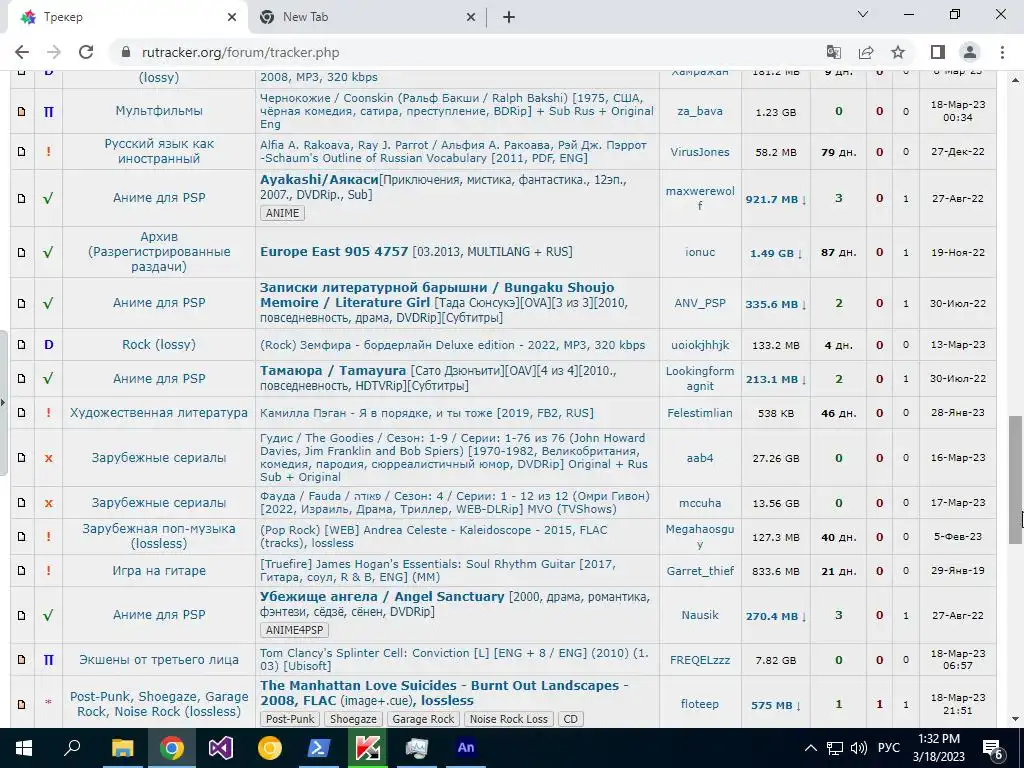
Task: Select the Трекер tab
Action: (127, 17)
